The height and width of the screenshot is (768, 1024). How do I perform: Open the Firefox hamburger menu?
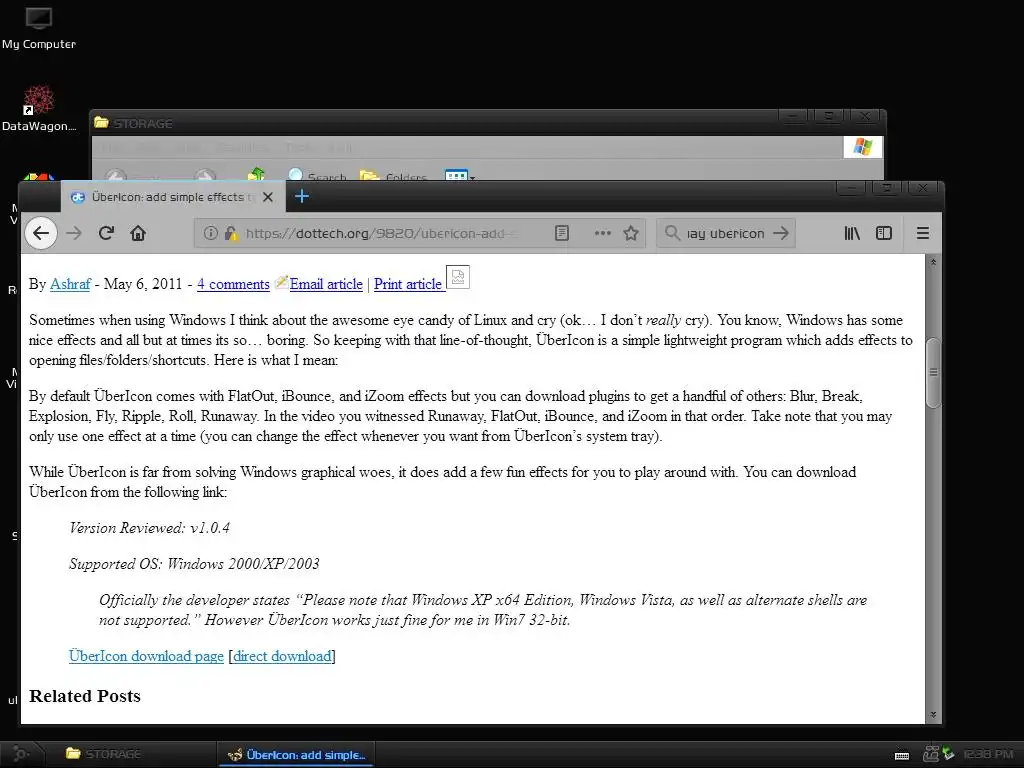(x=923, y=233)
